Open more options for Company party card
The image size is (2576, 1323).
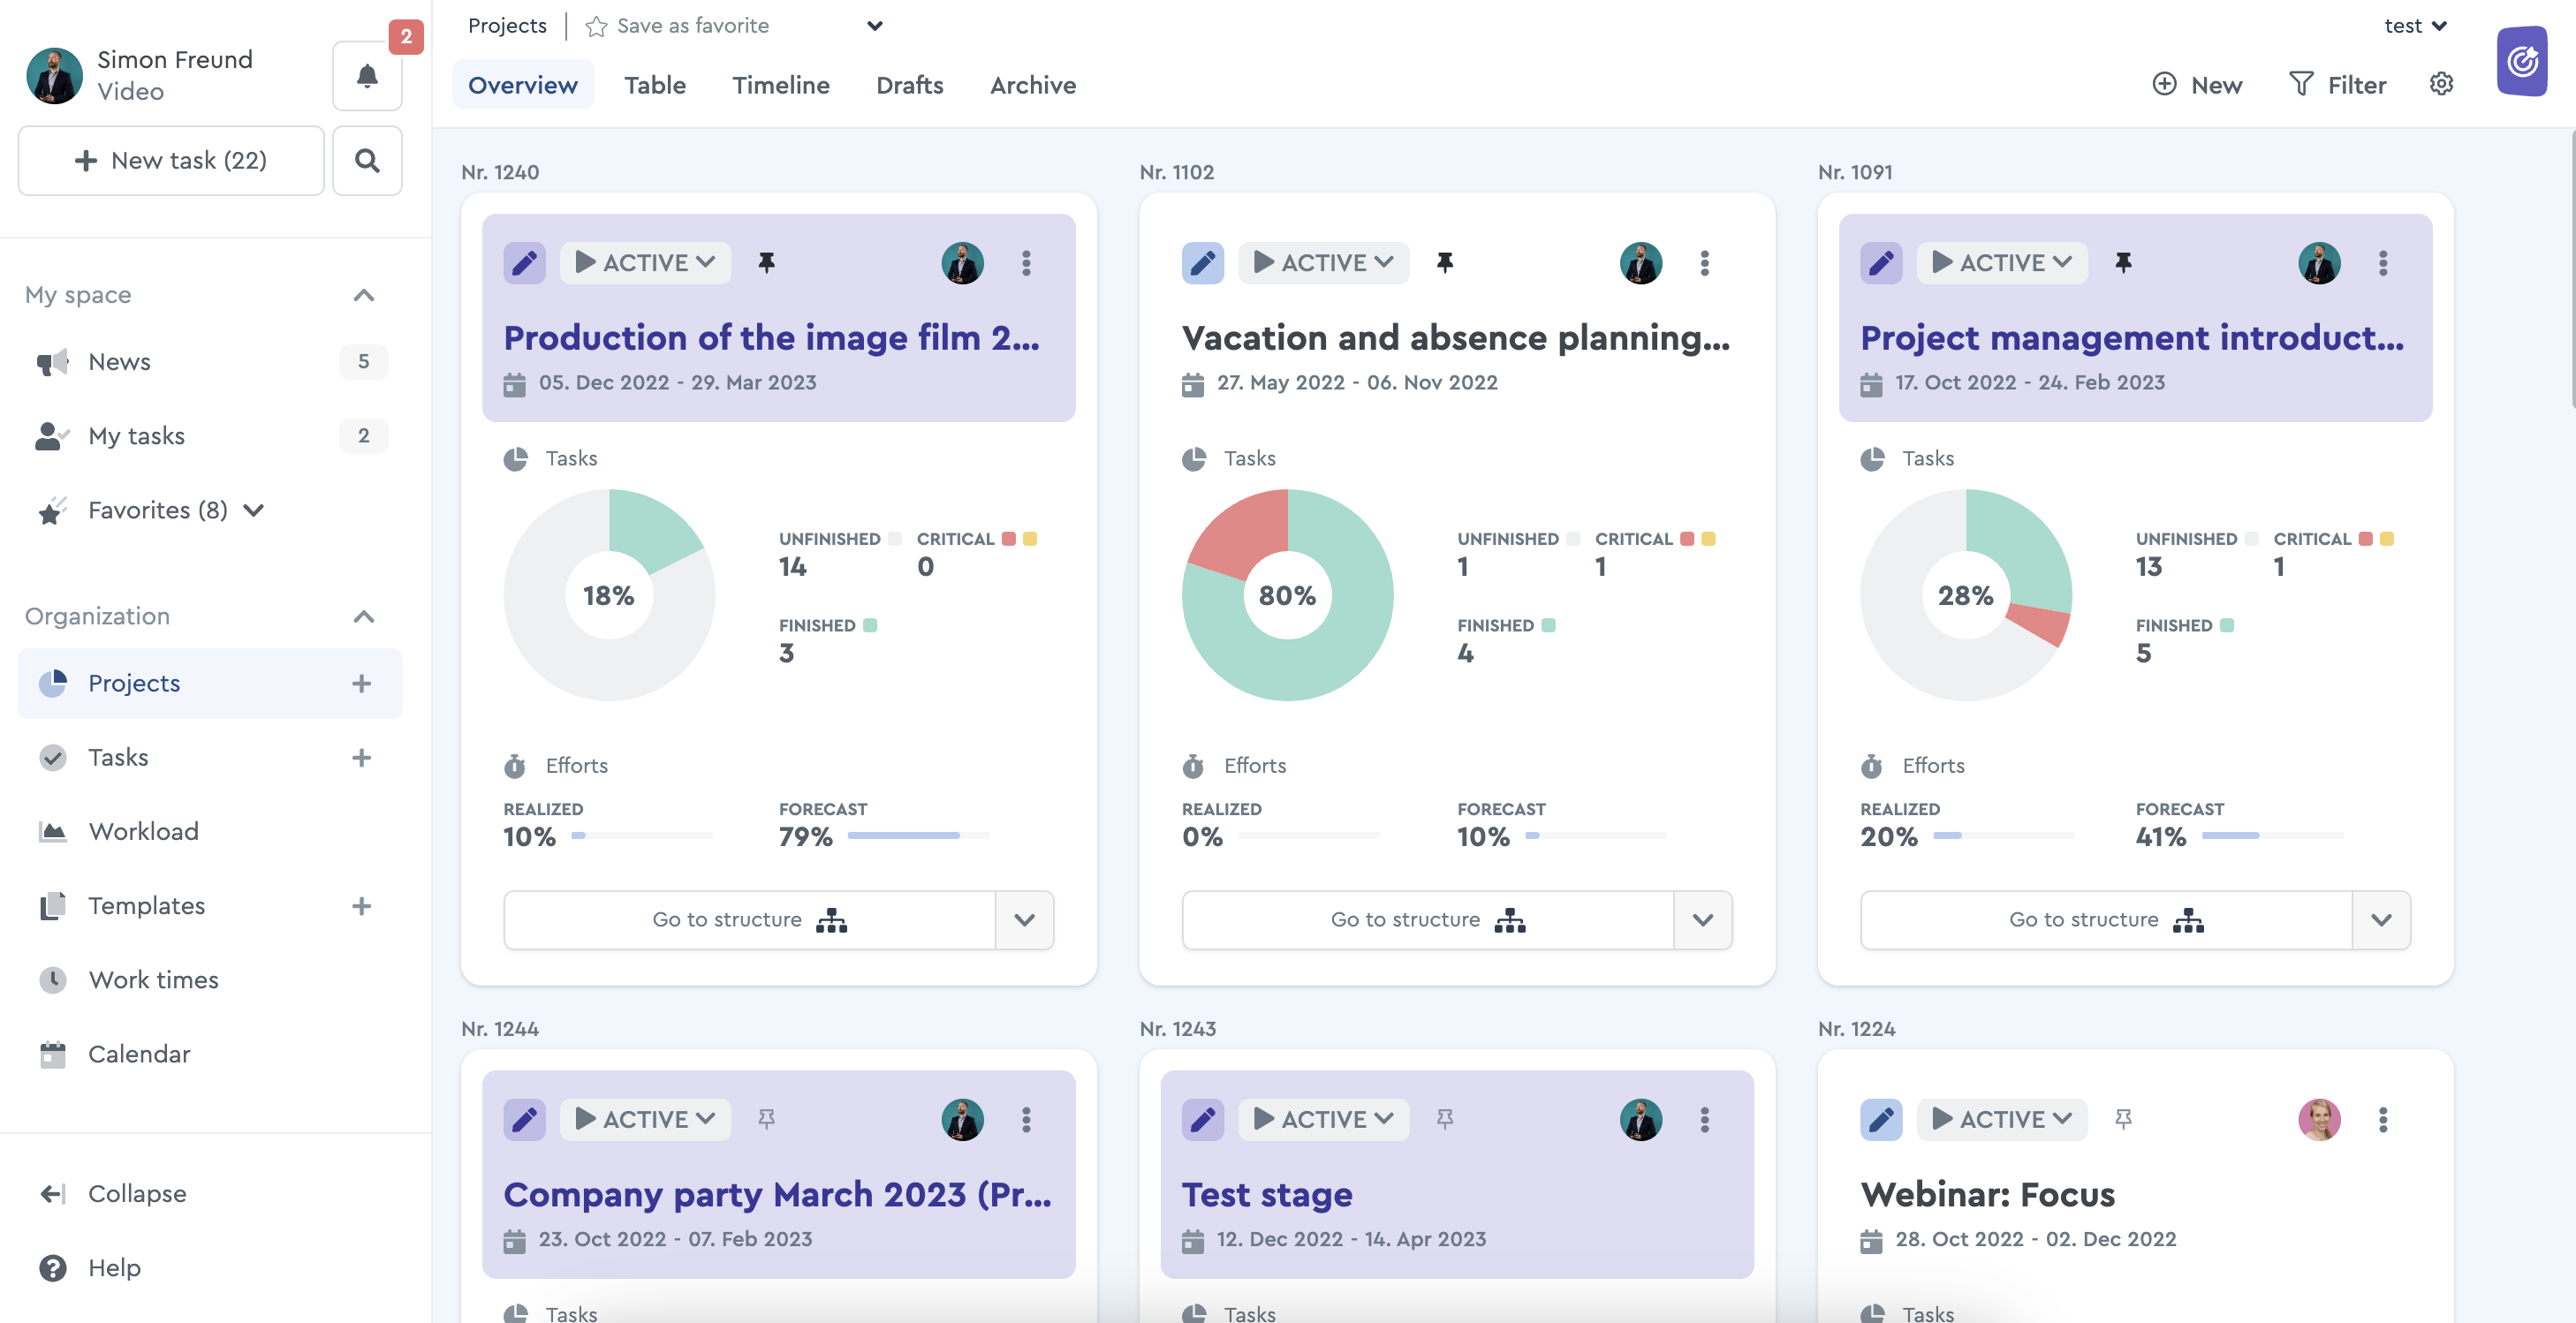1026,1119
